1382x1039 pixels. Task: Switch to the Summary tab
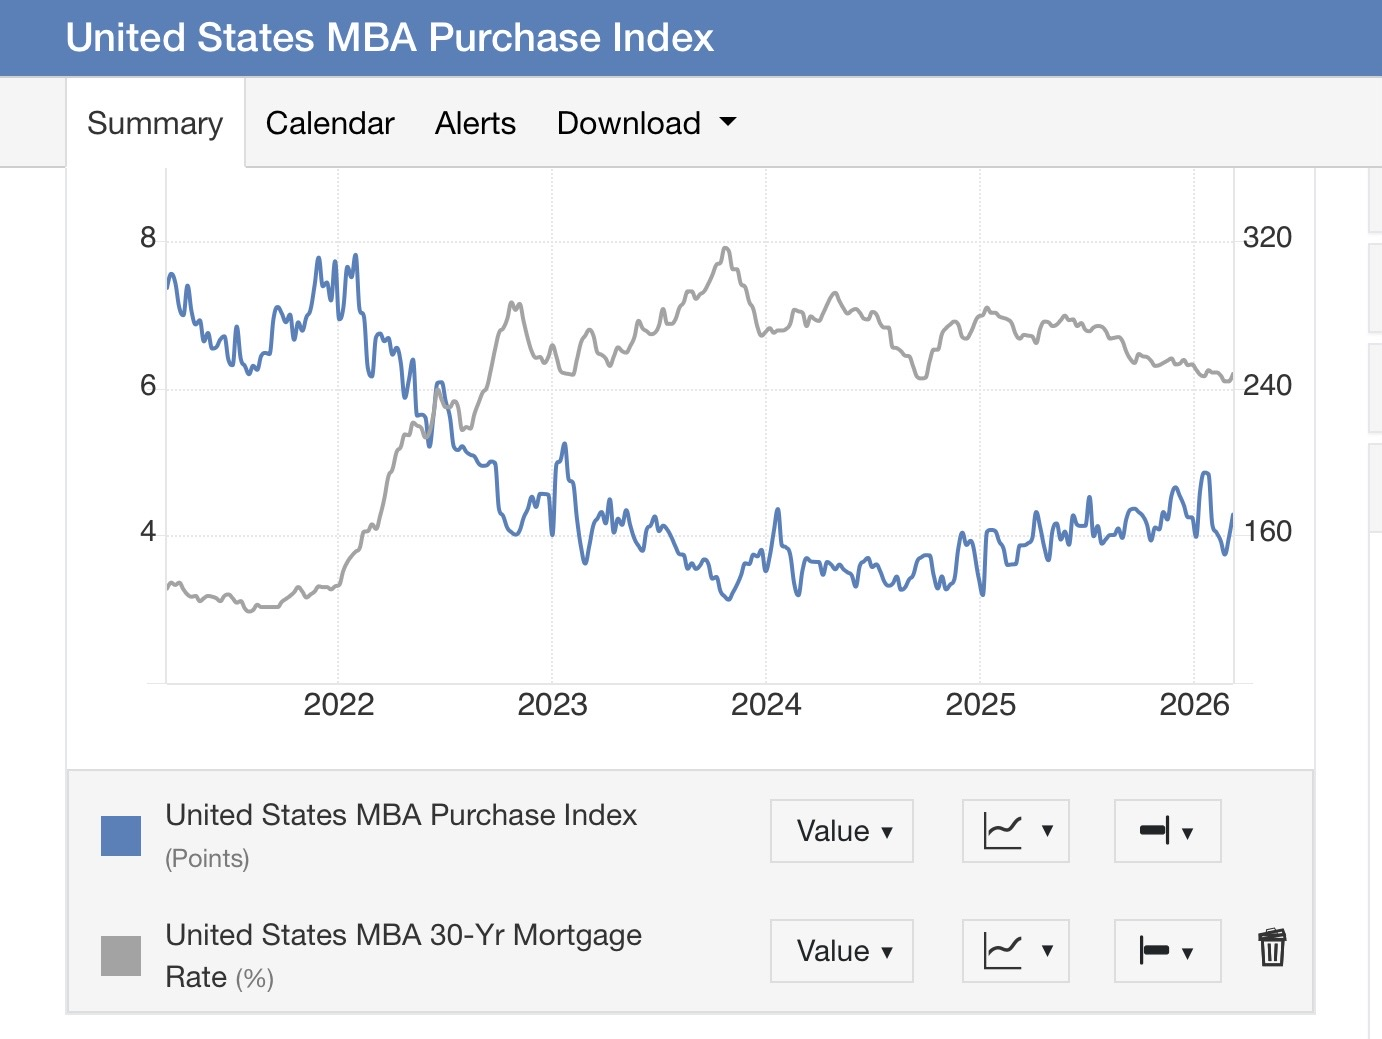155,123
